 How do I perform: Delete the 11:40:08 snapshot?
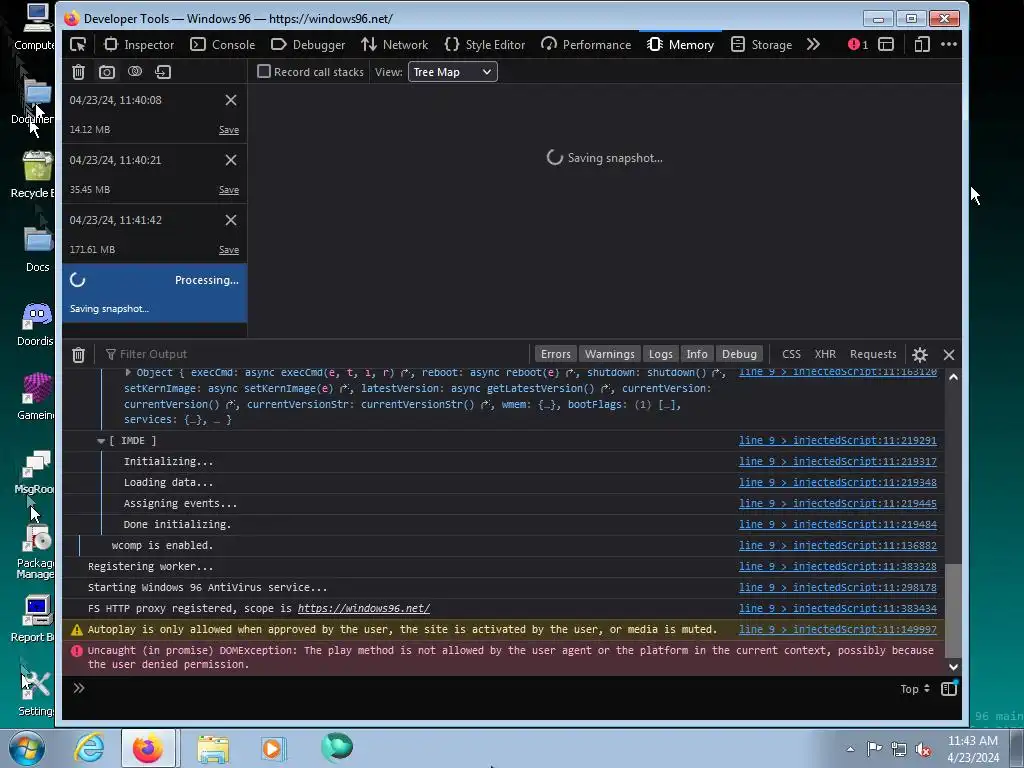(x=231, y=100)
